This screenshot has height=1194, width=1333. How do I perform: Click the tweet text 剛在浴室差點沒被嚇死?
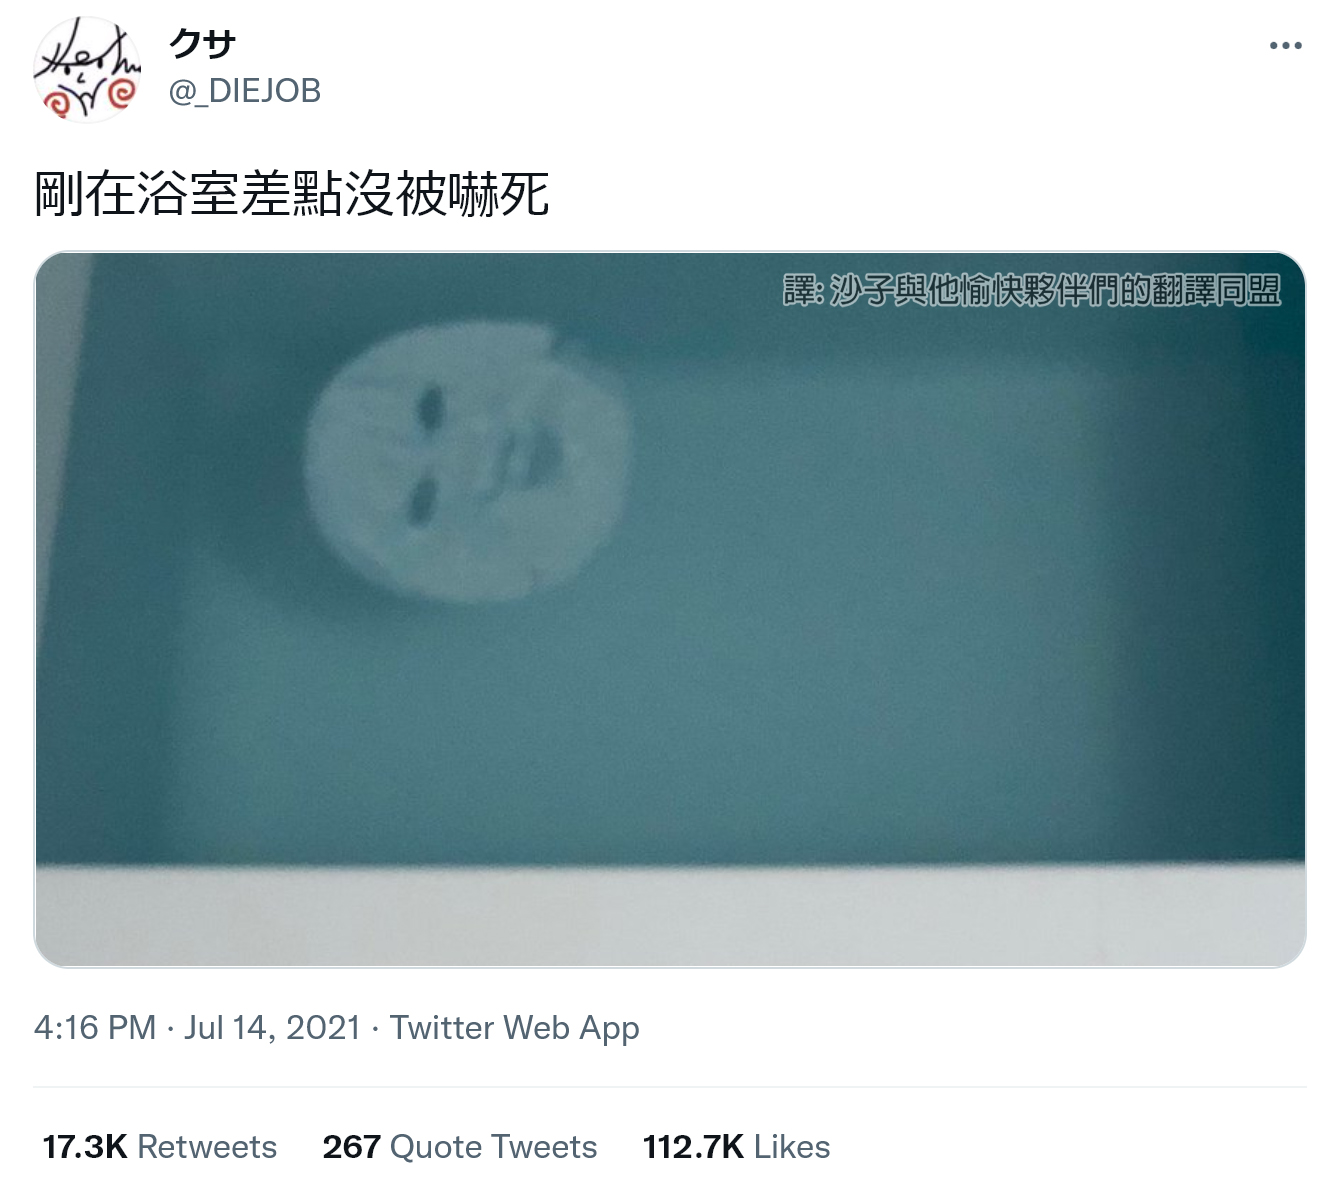coord(292,194)
